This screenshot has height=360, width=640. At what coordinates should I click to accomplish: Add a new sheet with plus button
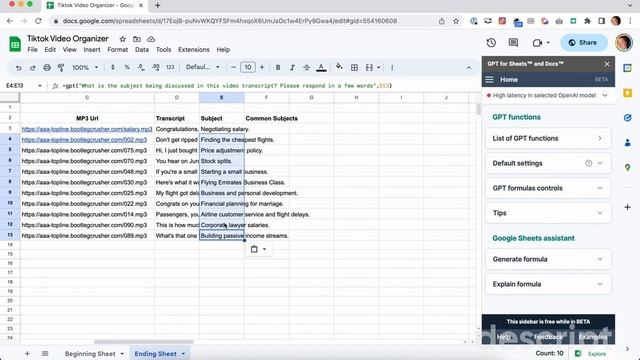27,354
